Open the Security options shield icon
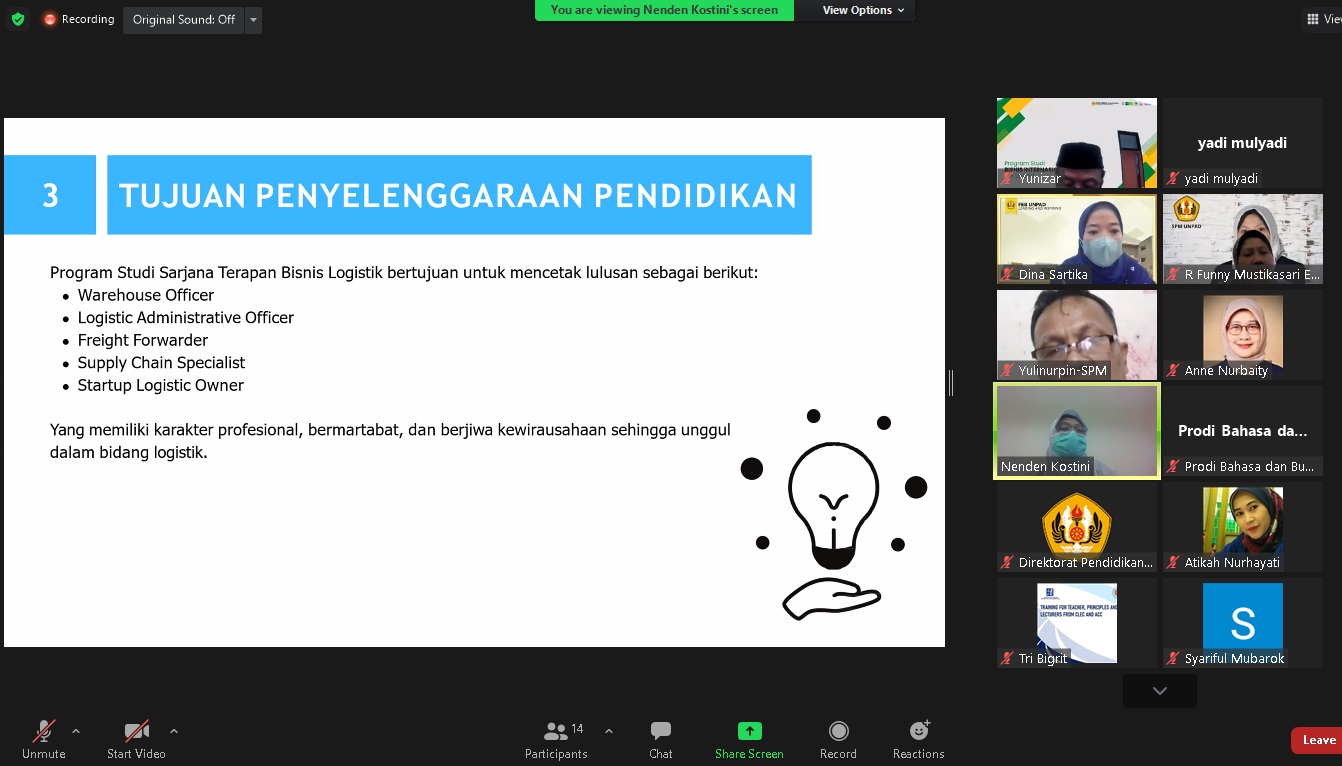The width and height of the screenshot is (1342, 766). 17,19
